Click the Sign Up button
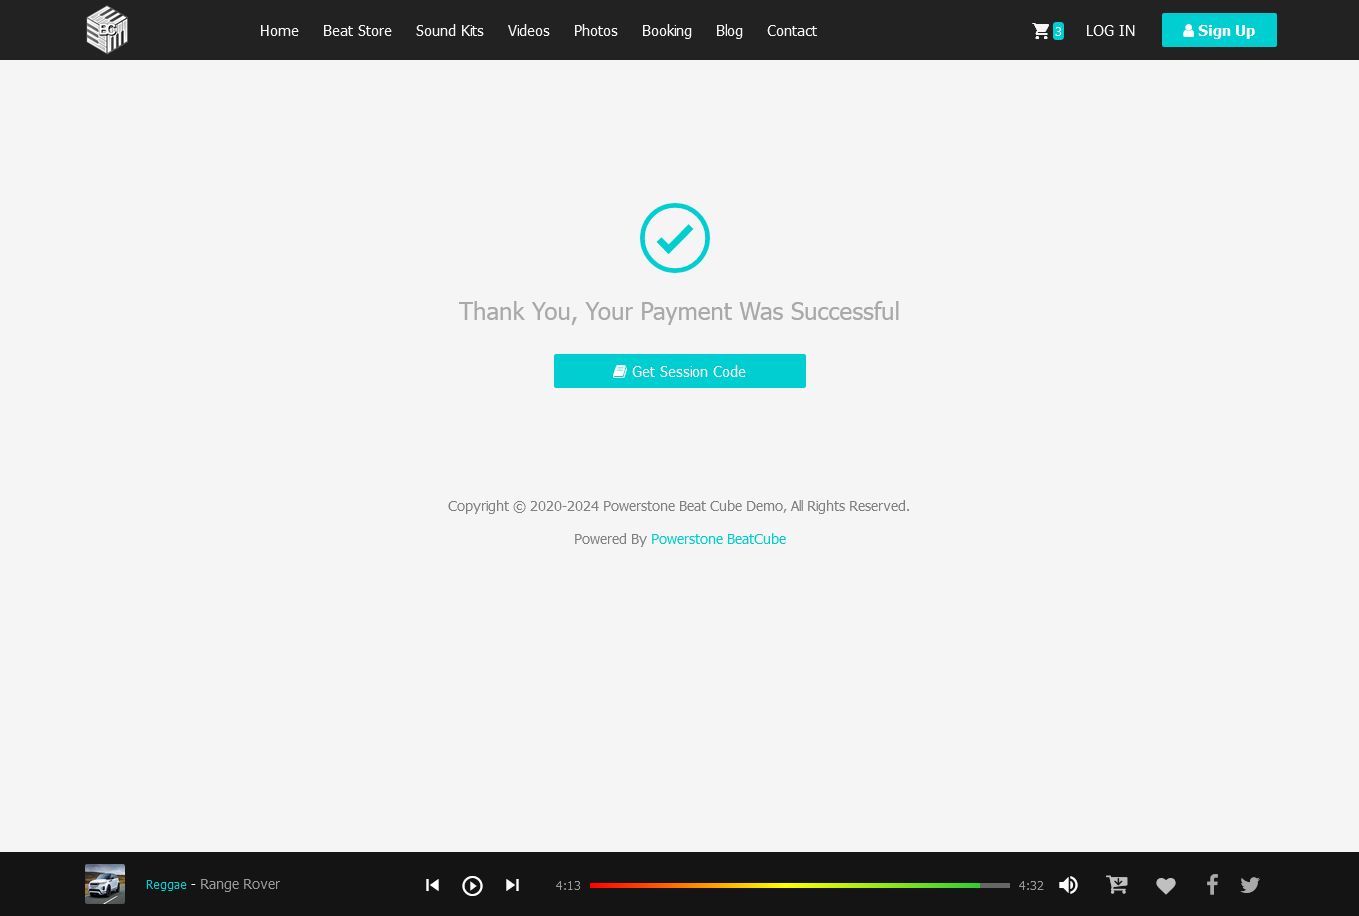1359x916 pixels. coord(1219,30)
